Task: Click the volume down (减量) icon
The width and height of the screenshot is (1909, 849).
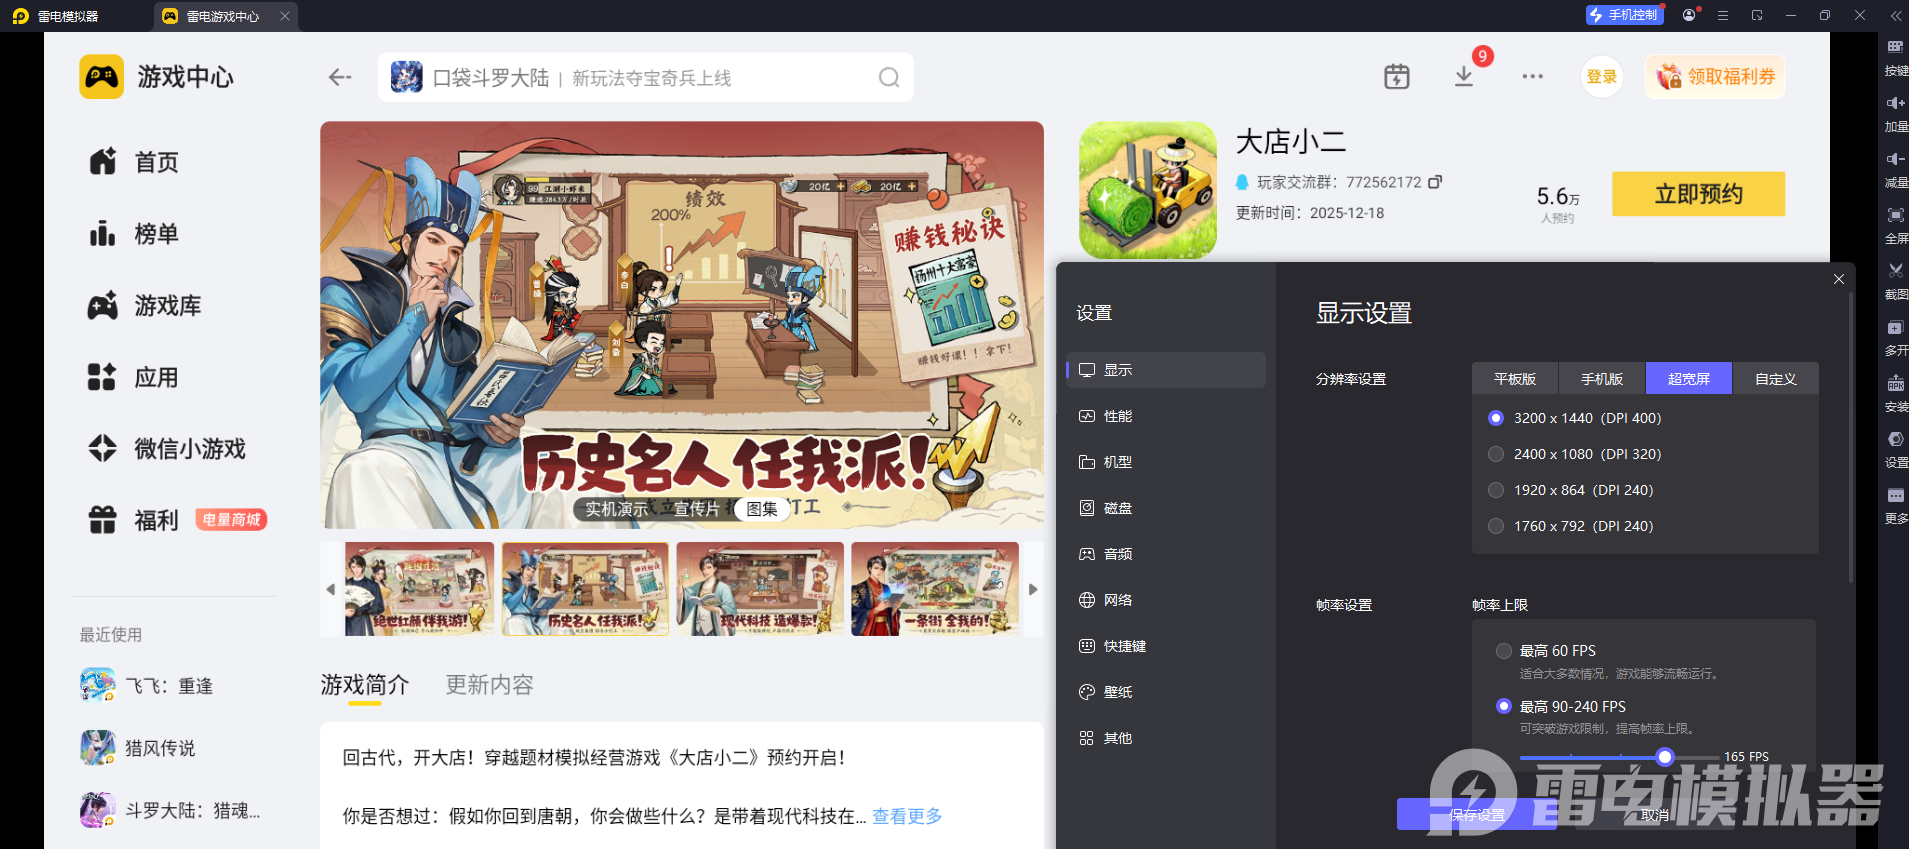Action: (x=1895, y=159)
